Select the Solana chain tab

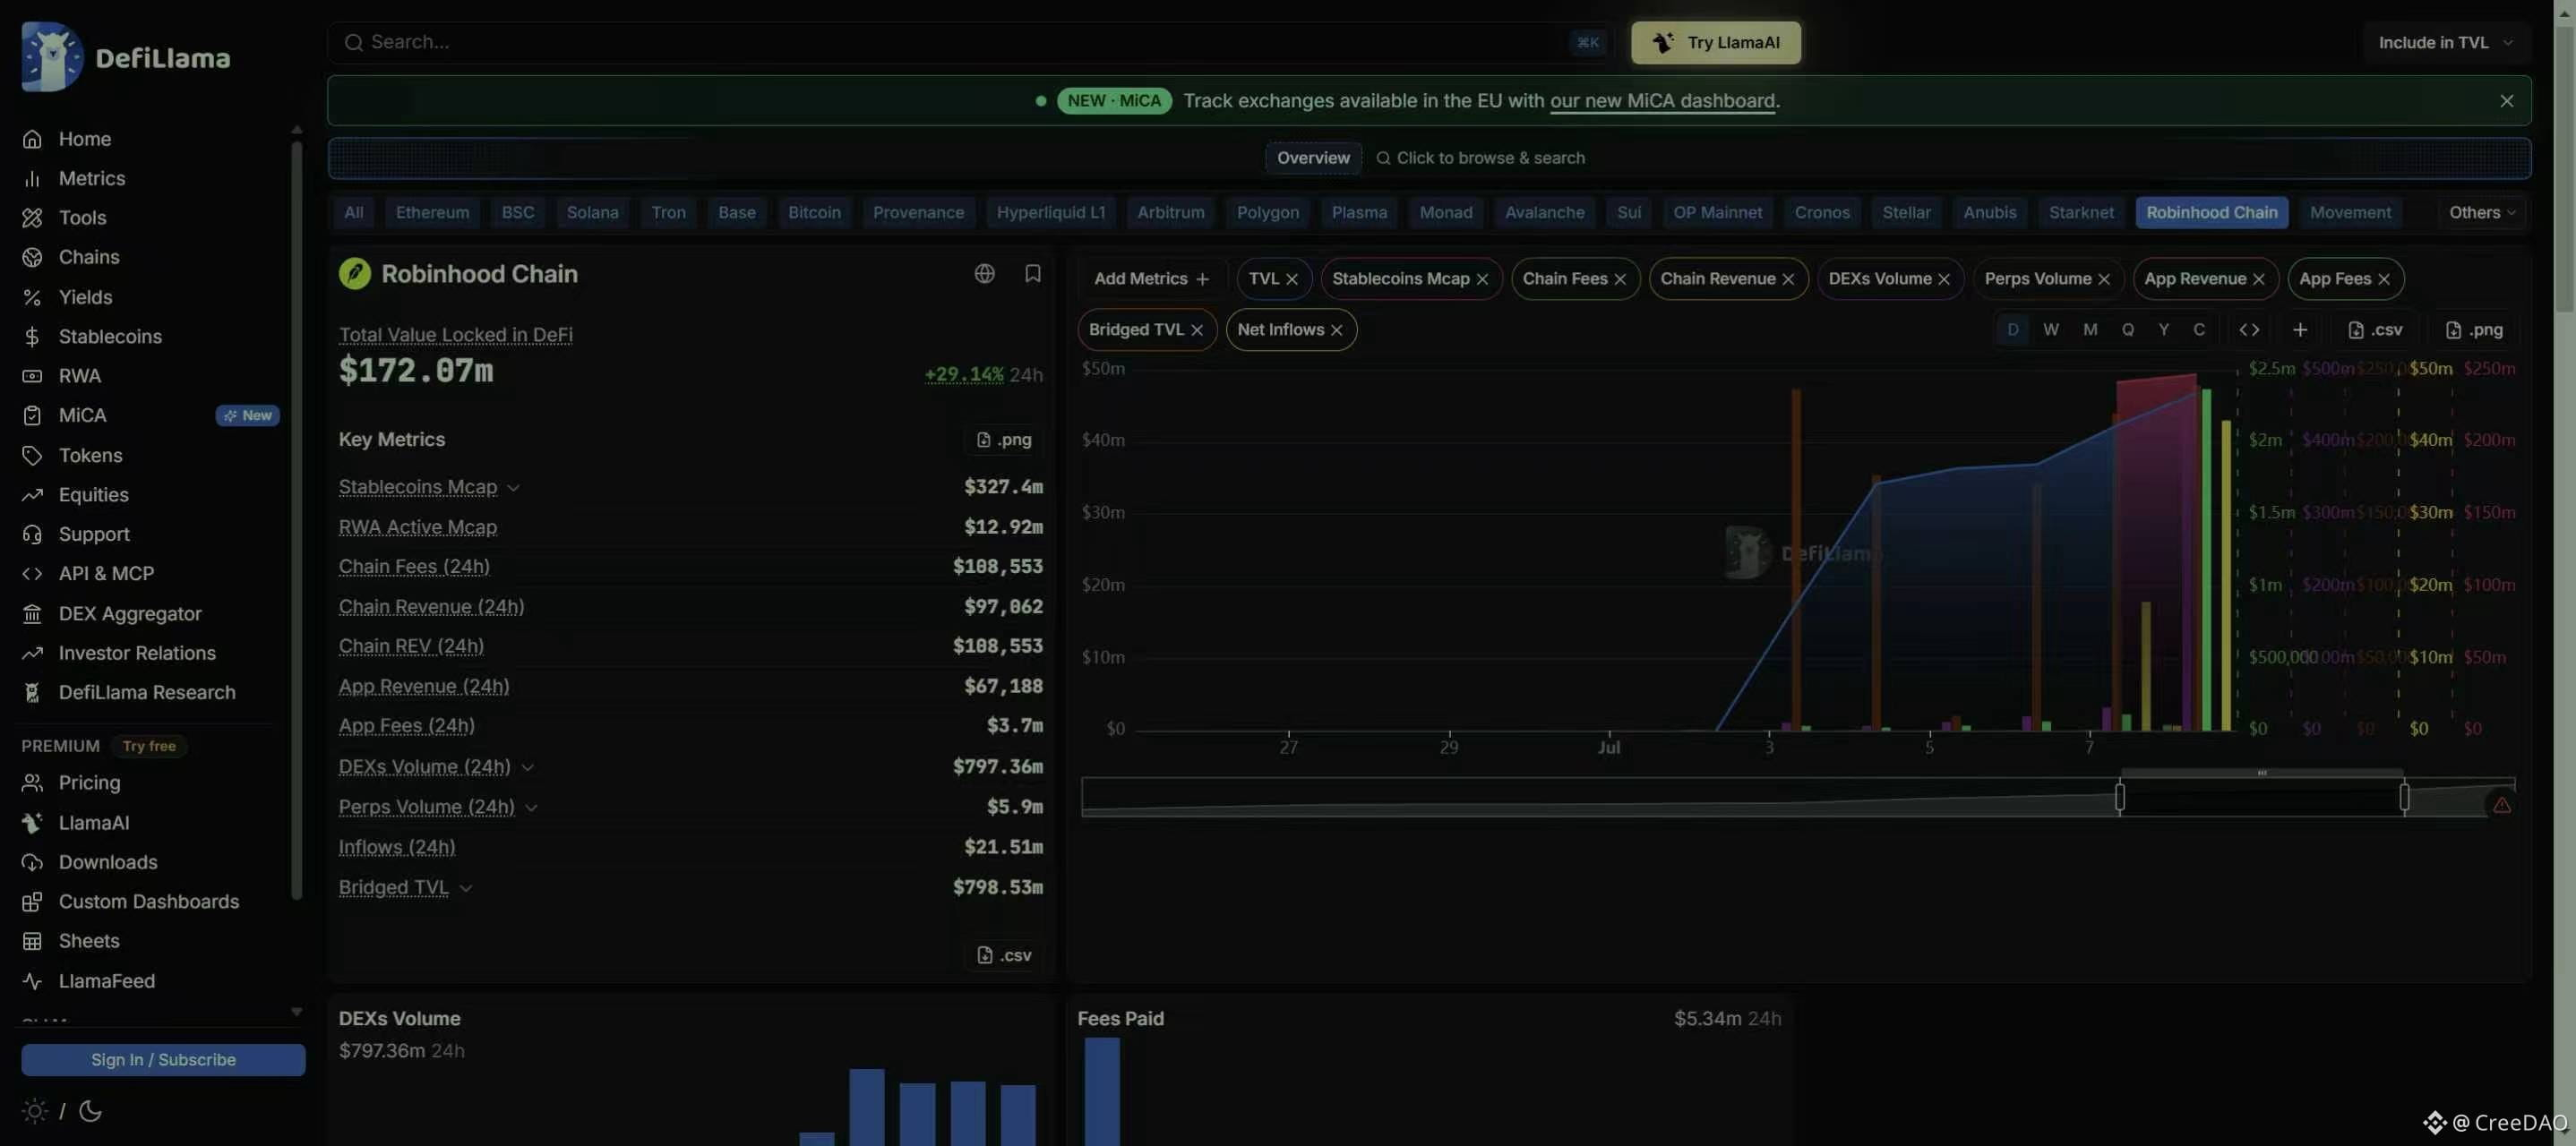(x=592, y=213)
